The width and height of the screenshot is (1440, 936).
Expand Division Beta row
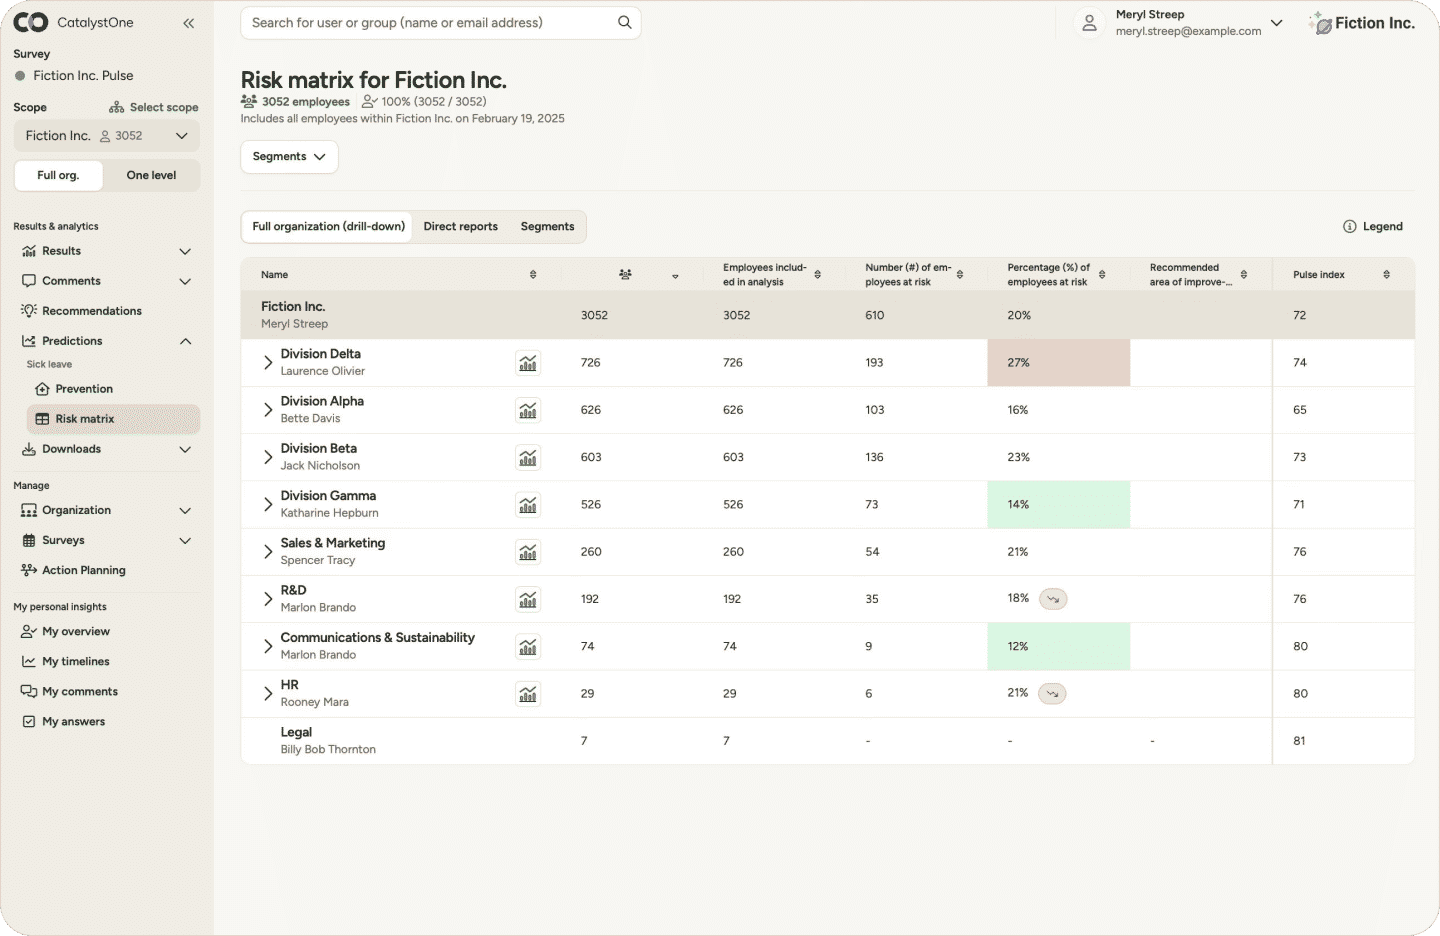268,457
